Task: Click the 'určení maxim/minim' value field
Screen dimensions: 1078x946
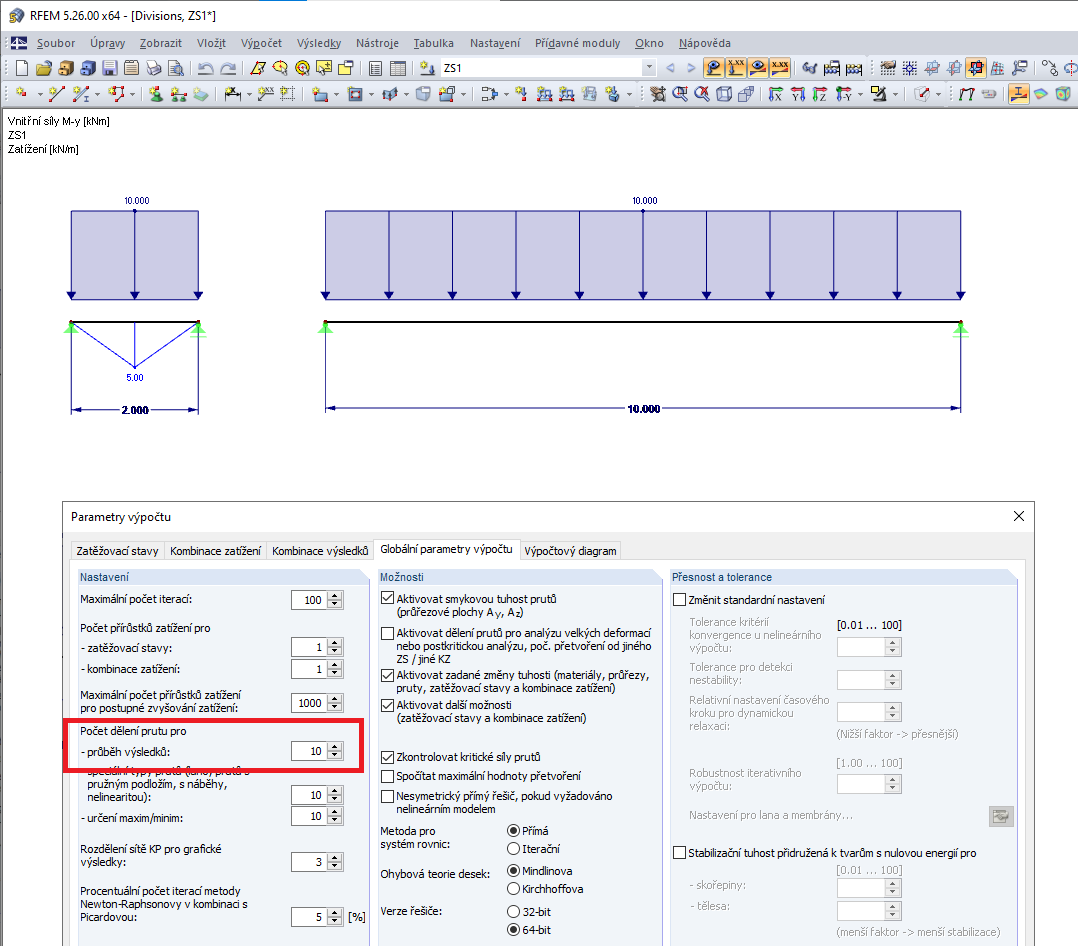Action: pos(309,816)
